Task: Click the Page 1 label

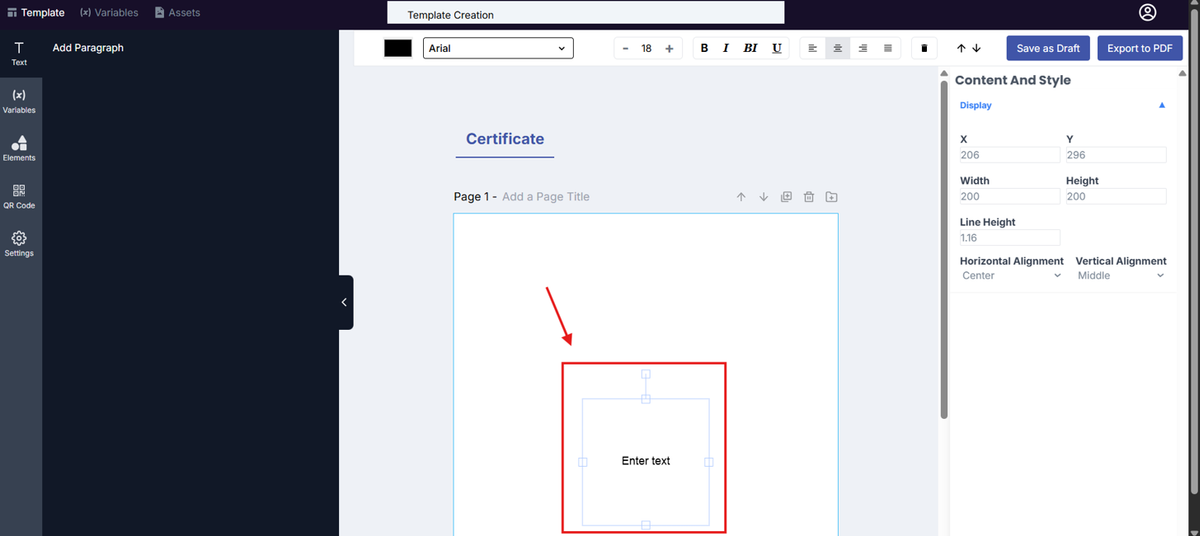Action: click(471, 197)
